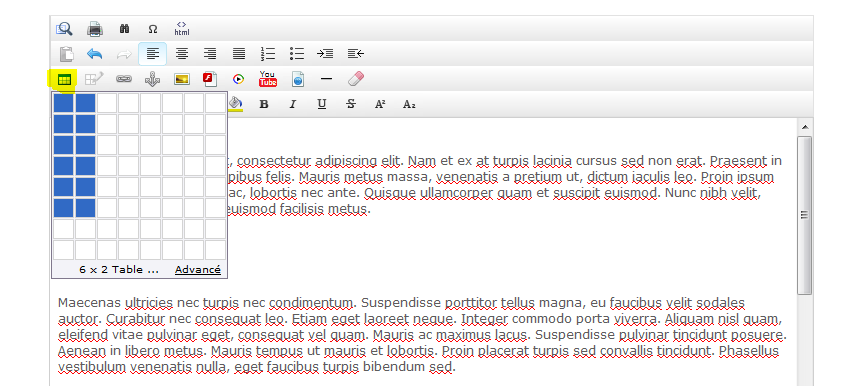Image resolution: width=862 pixels, height=386 pixels.
Task: Insert a horizontal rule line
Action: [x=327, y=79]
